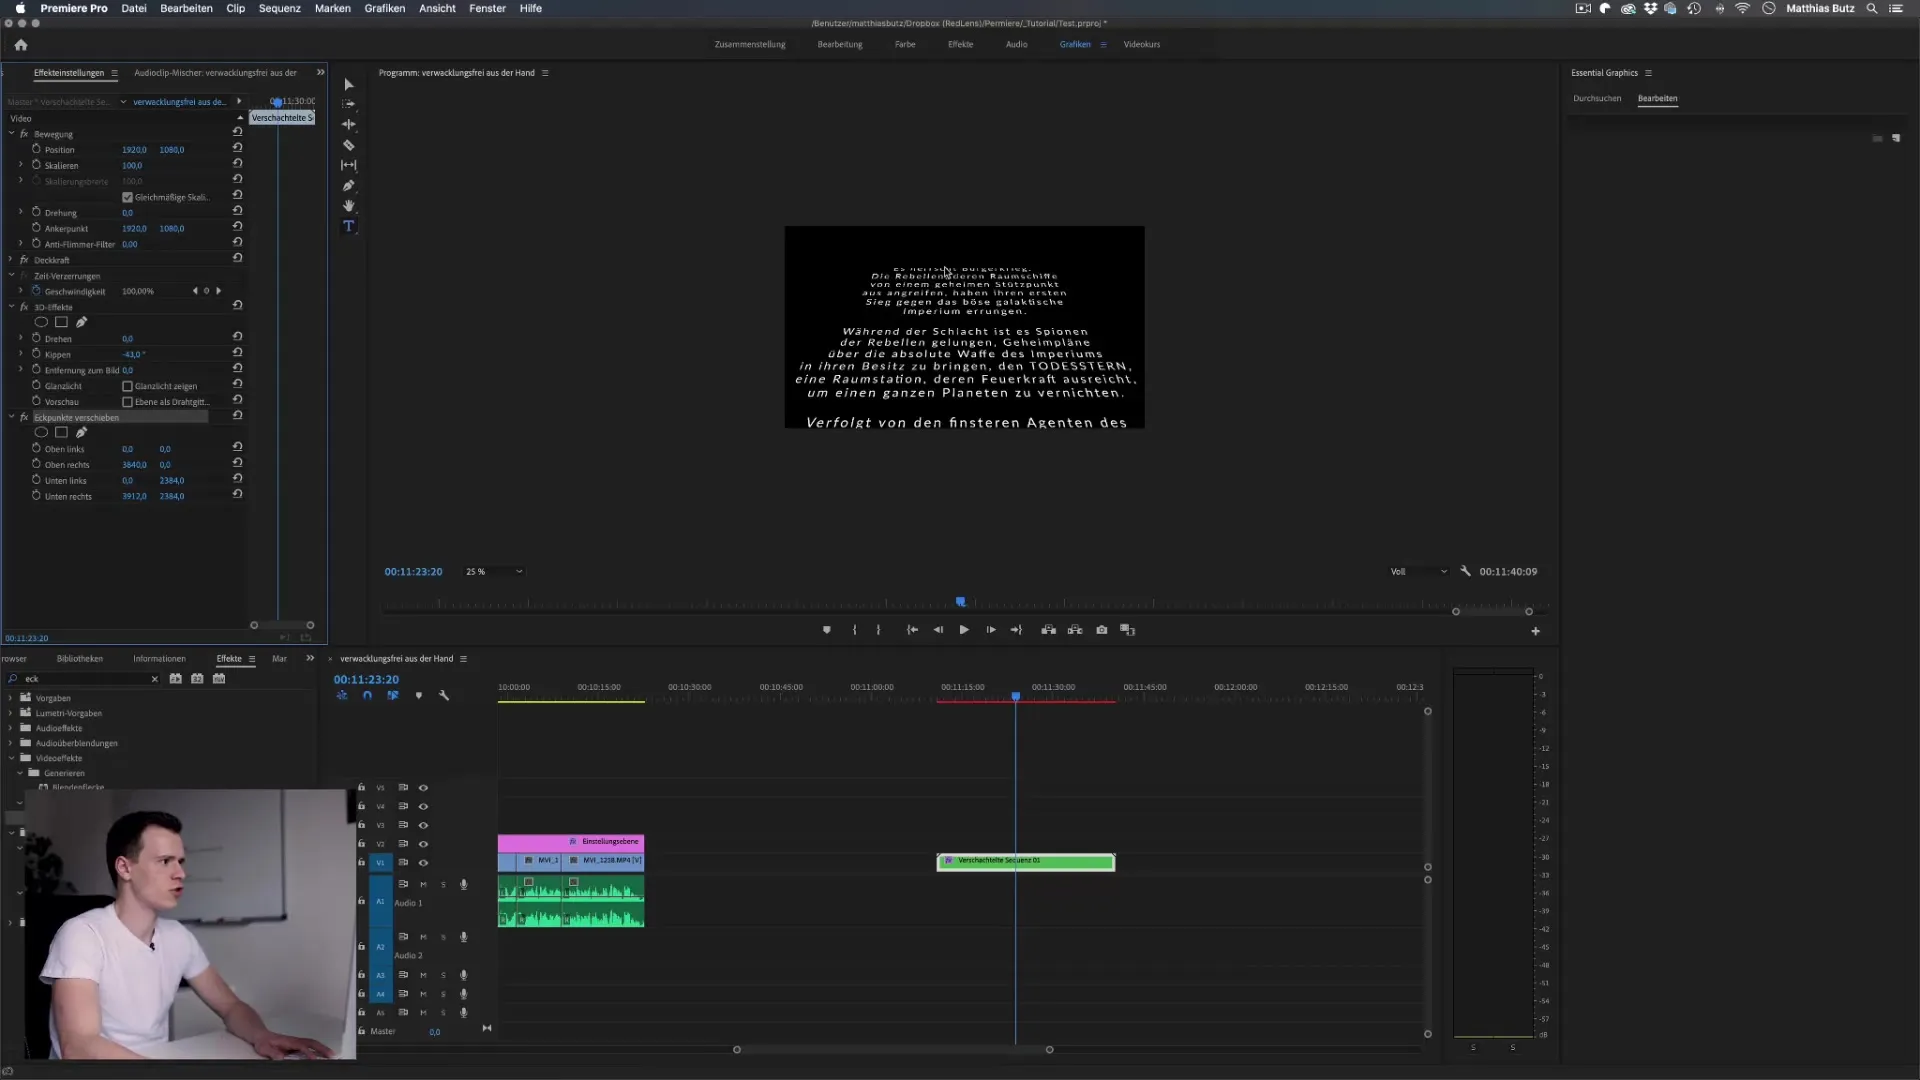Open zoom level 25 % dropdown
The height and width of the screenshot is (1080, 1920).
point(494,571)
